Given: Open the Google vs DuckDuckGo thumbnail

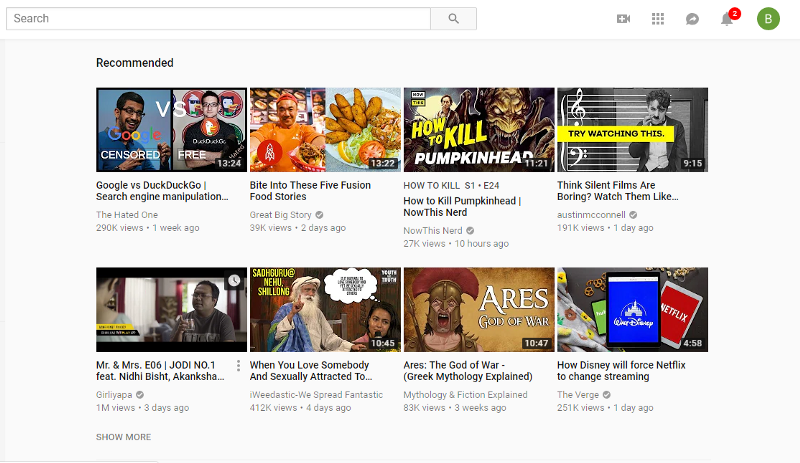Looking at the screenshot, I should click(x=171, y=130).
